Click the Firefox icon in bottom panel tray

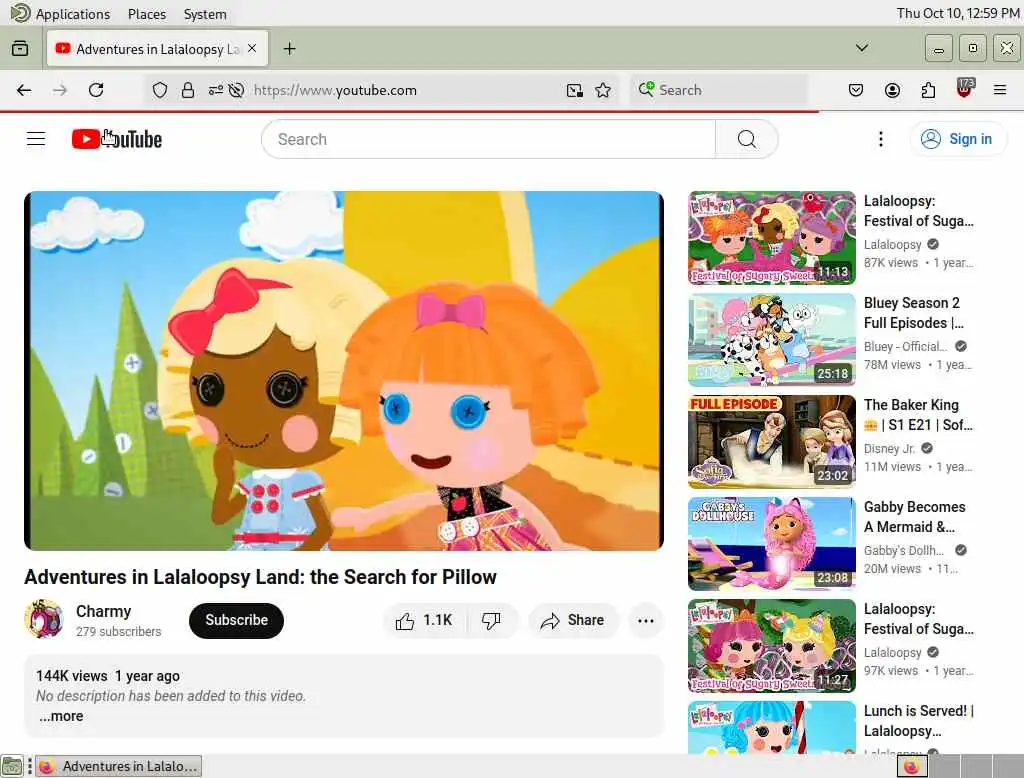coord(912,766)
